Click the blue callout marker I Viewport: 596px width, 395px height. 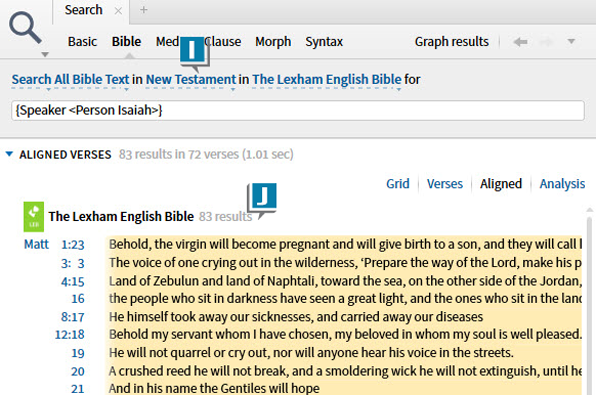tap(194, 53)
